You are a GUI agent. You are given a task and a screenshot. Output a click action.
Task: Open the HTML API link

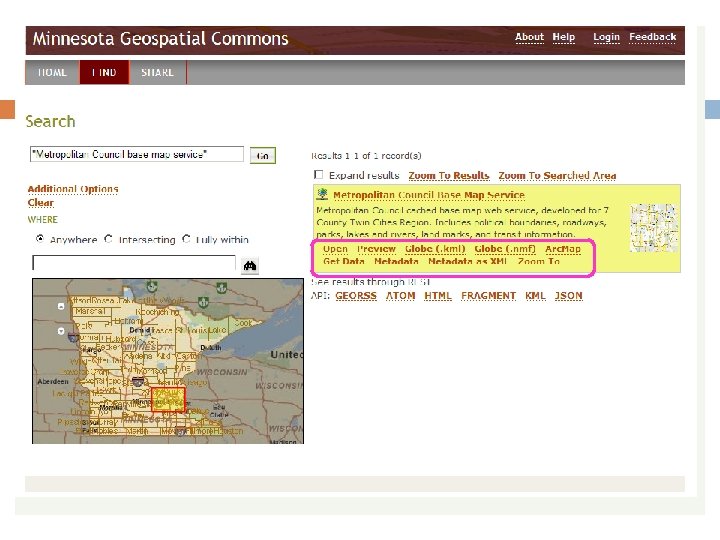pyautogui.click(x=438, y=296)
